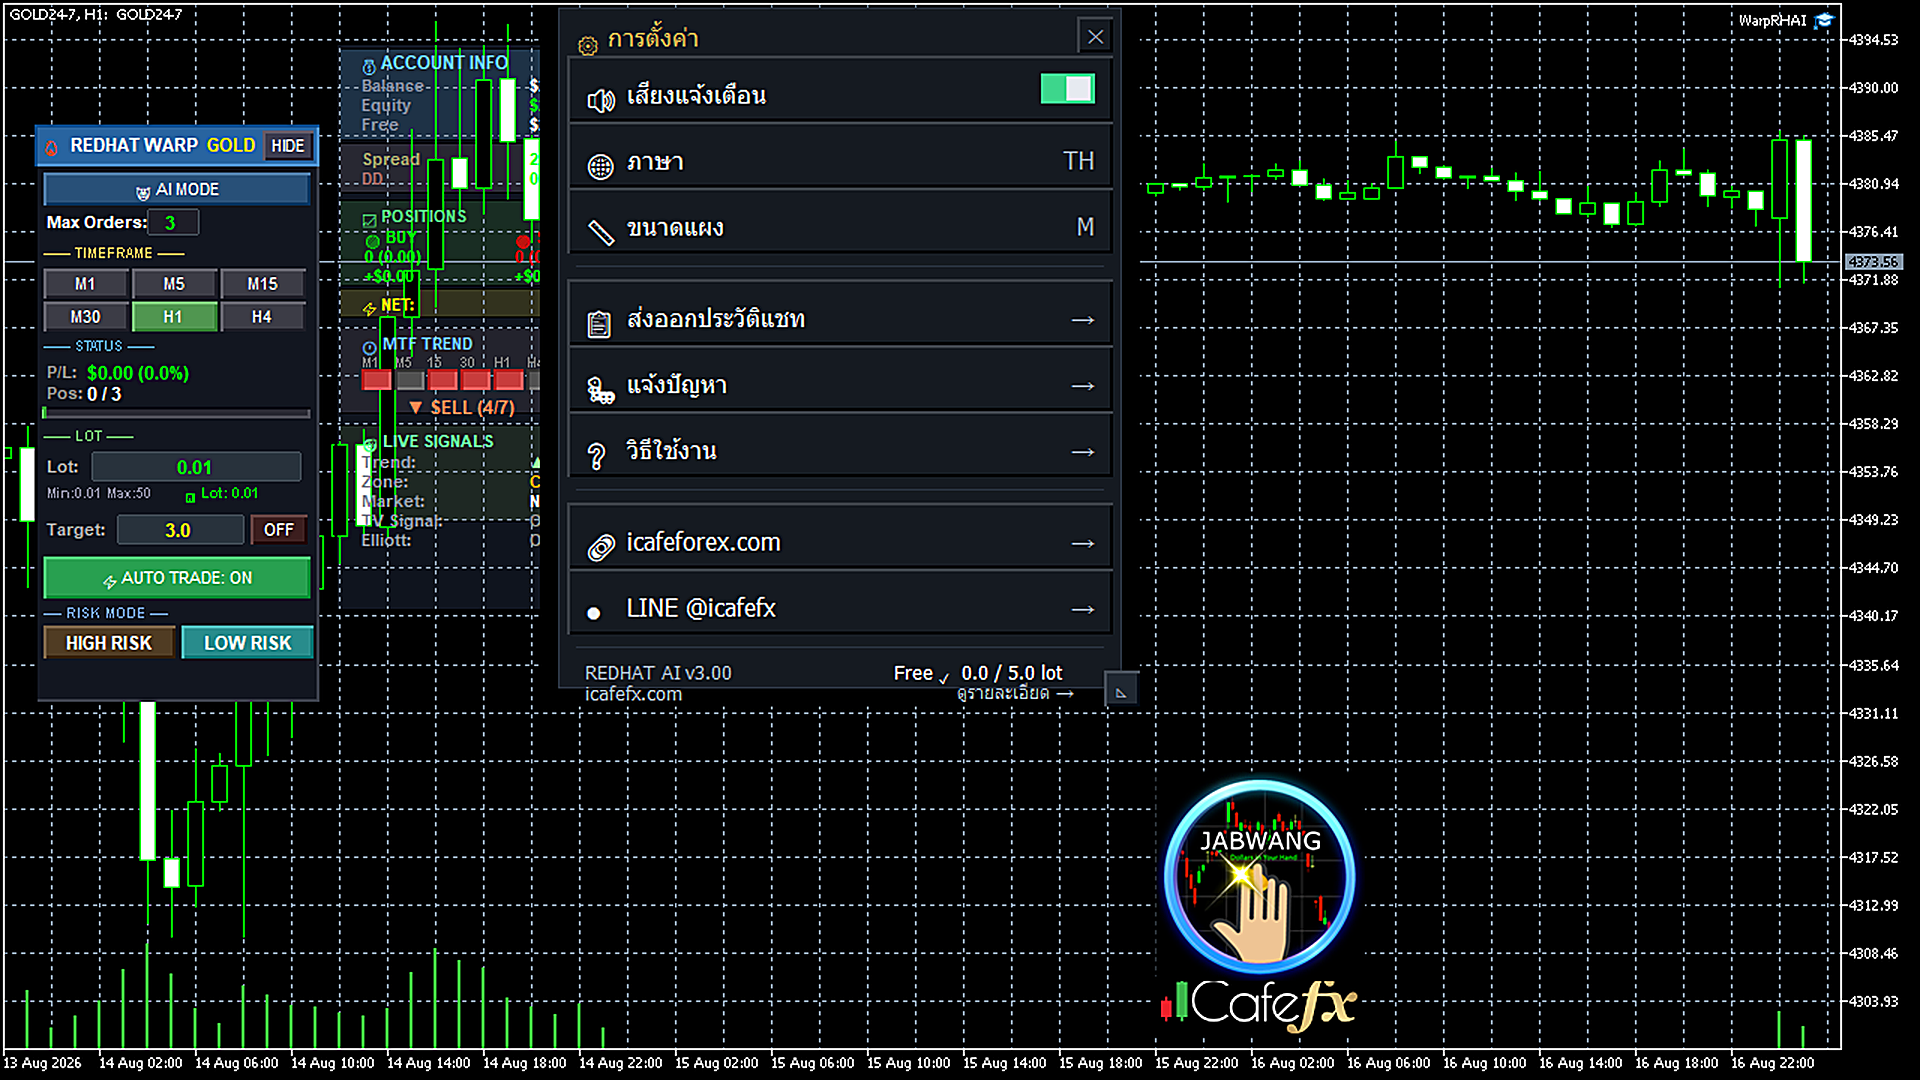The height and width of the screenshot is (1080, 1920).
Task: Click the red H1 trend box
Action: pyautogui.click(x=509, y=380)
